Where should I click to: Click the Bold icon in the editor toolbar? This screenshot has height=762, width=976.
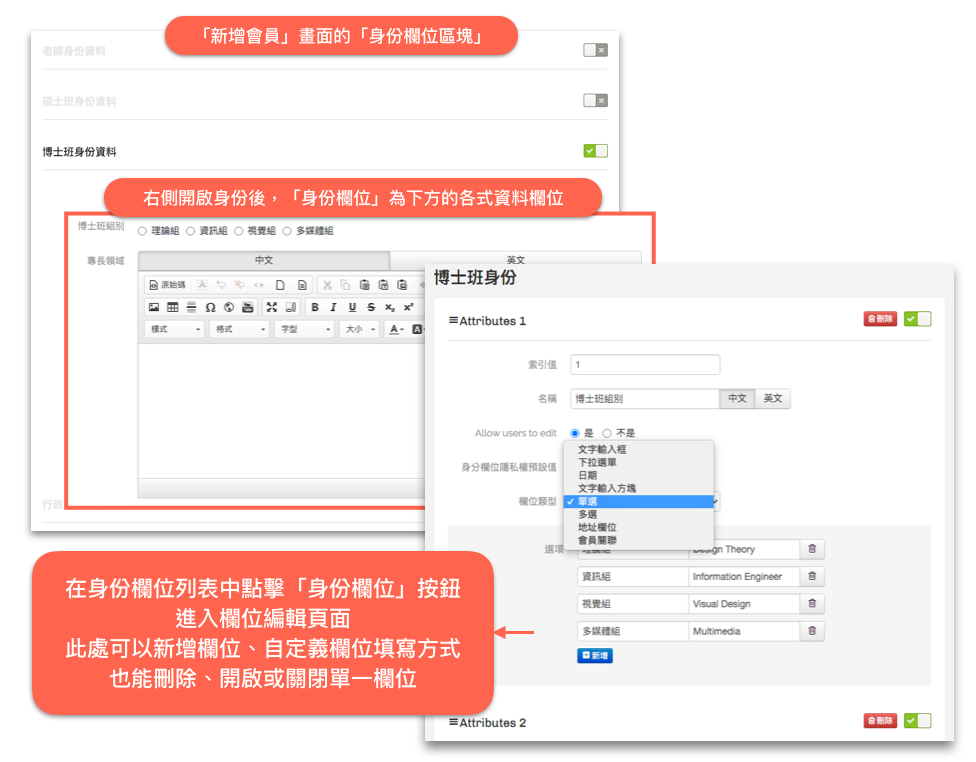point(315,307)
